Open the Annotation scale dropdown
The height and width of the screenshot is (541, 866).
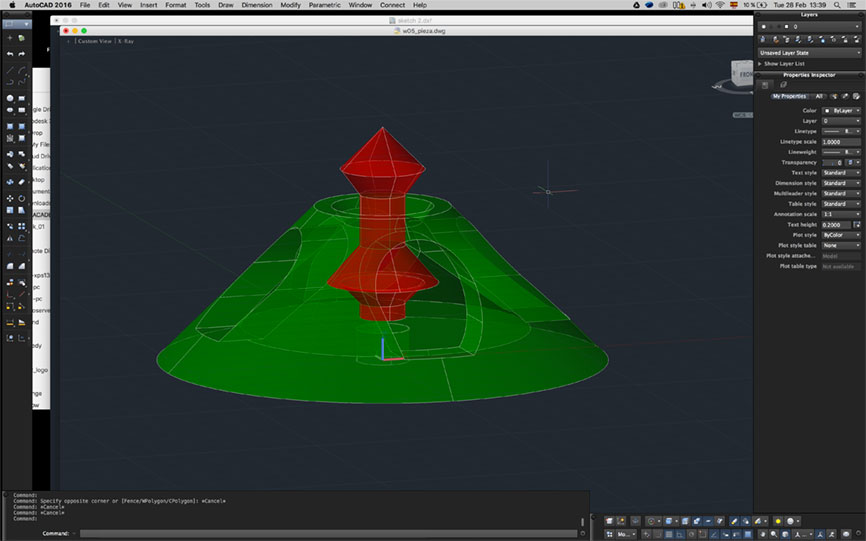[x=841, y=214]
